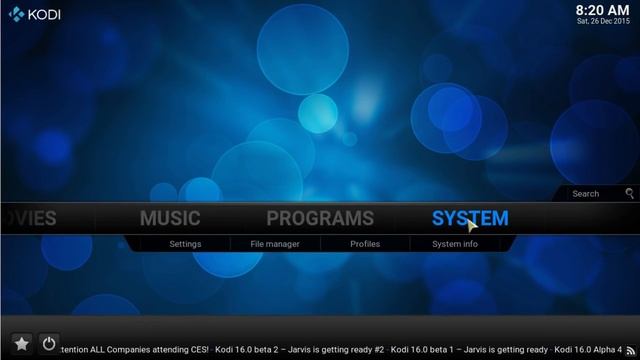Click the Kodi logo

point(35,14)
